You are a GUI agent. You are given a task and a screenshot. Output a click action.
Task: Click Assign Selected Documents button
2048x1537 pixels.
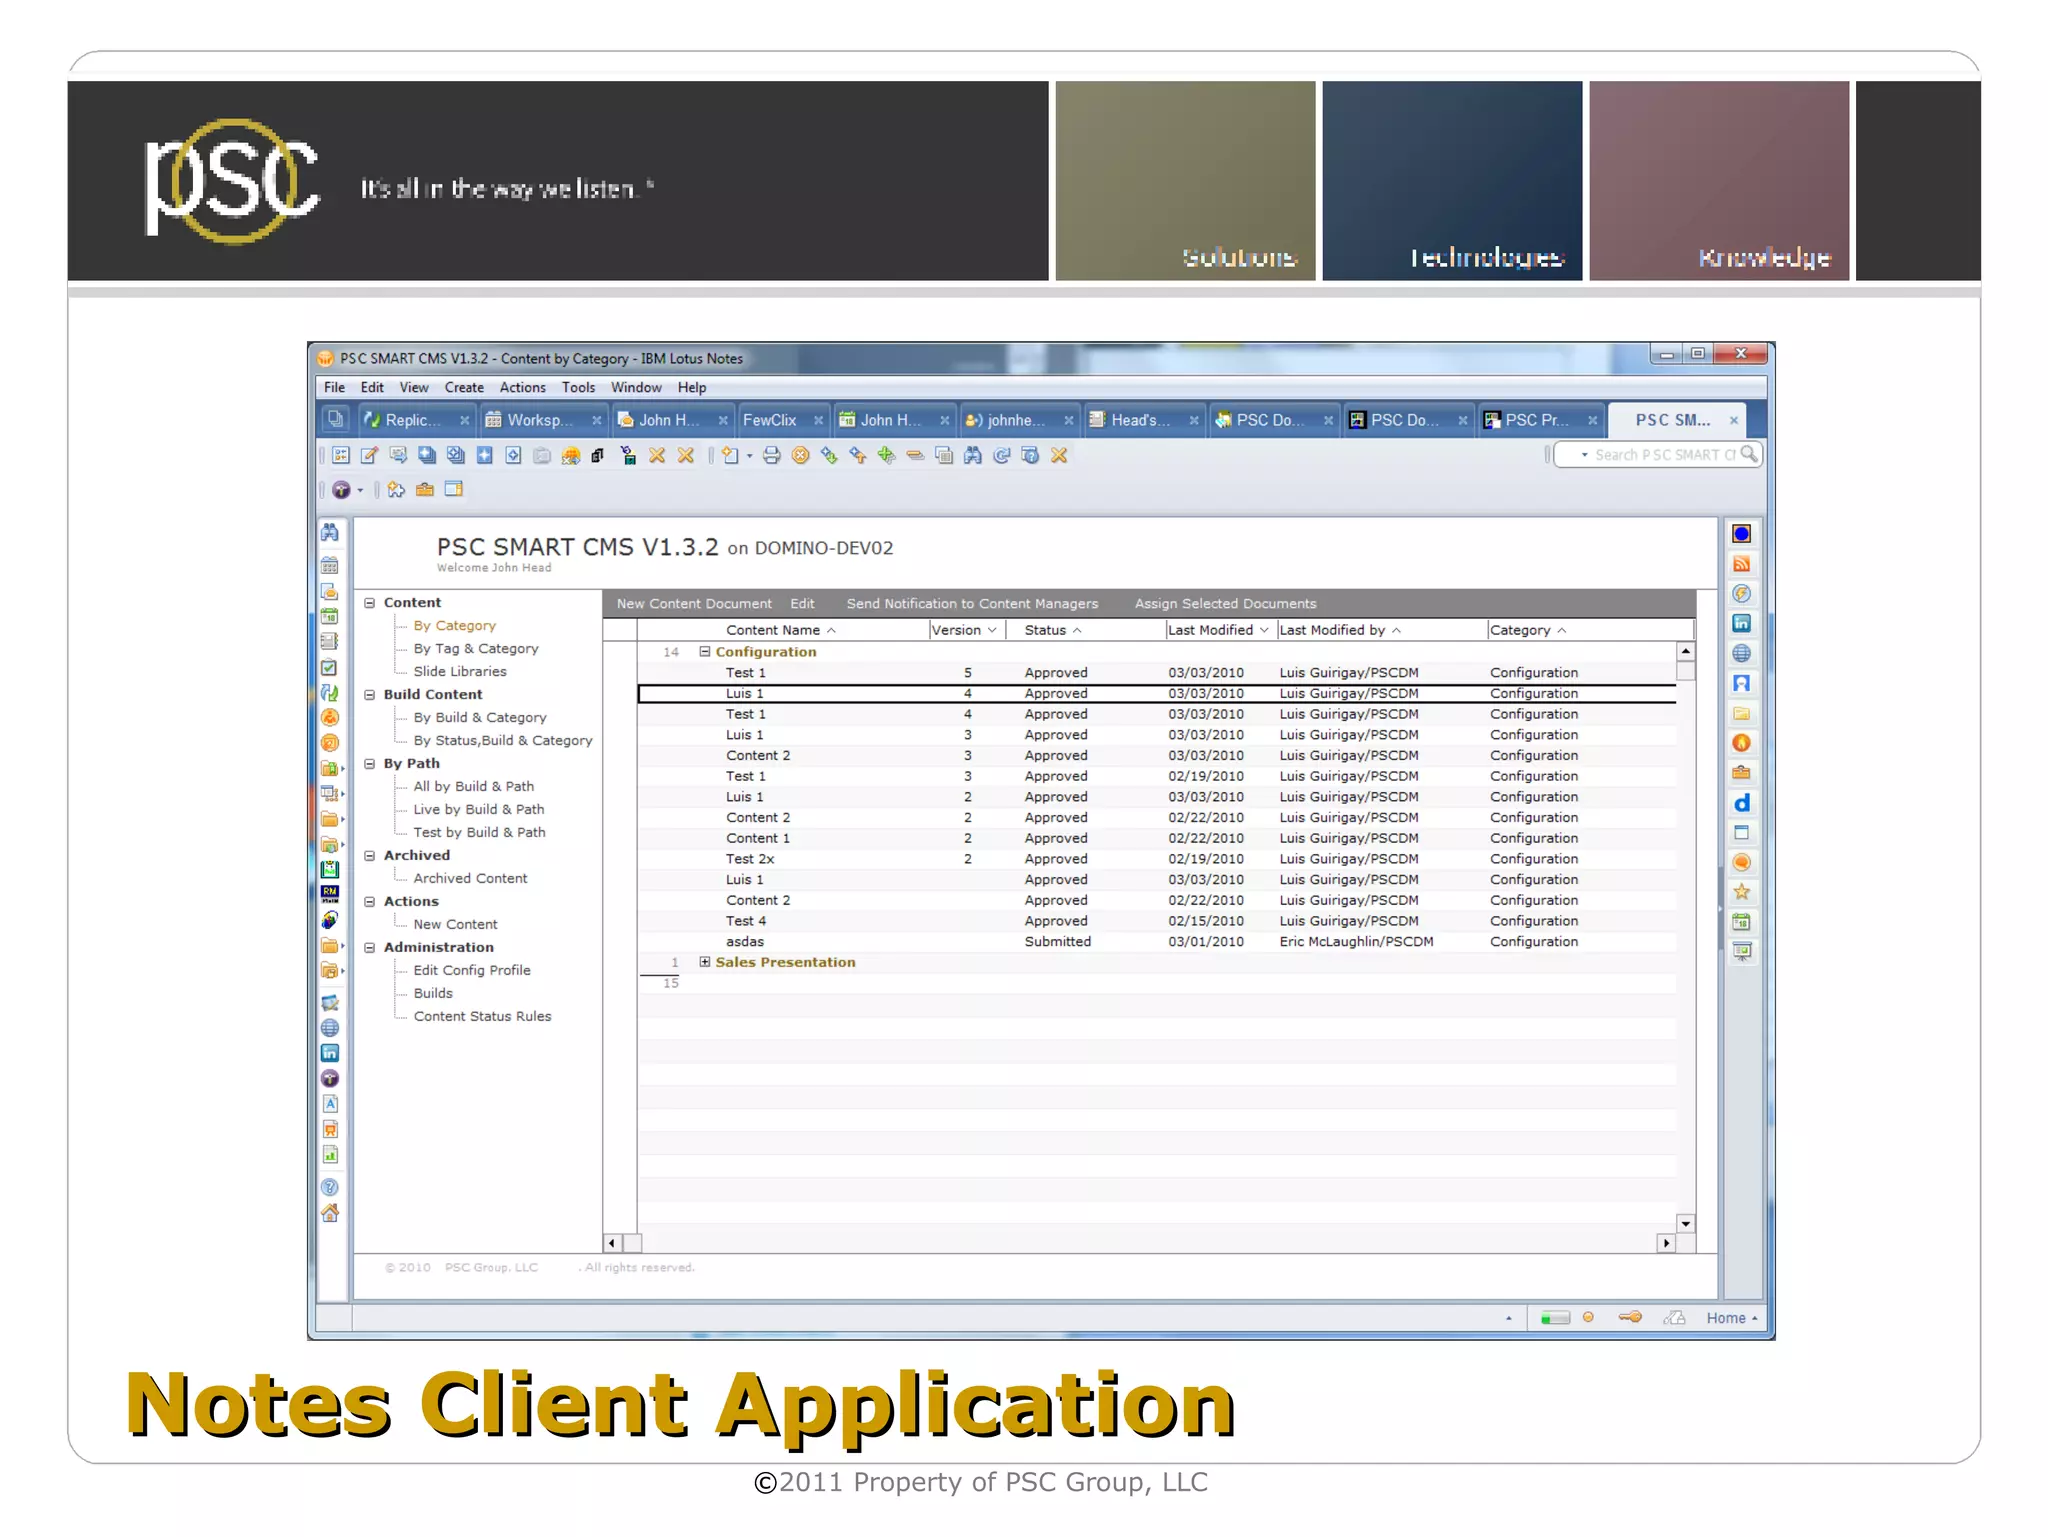(x=1225, y=604)
